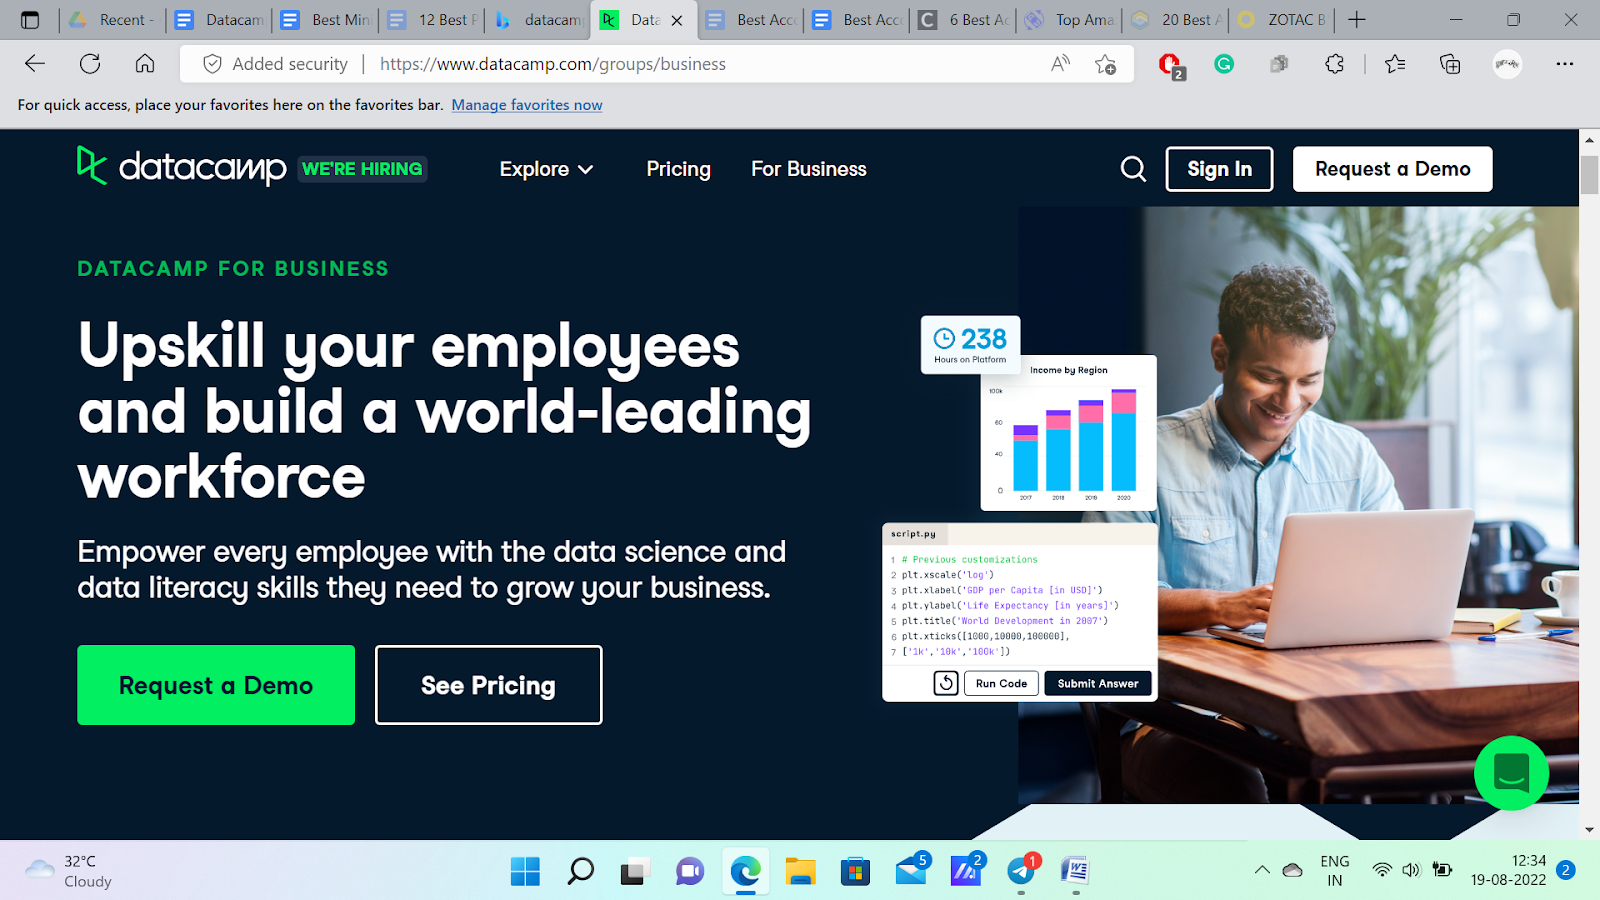Click Request a Demo in the header
1600x900 pixels.
pyautogui.click(x=1392, y=169)
